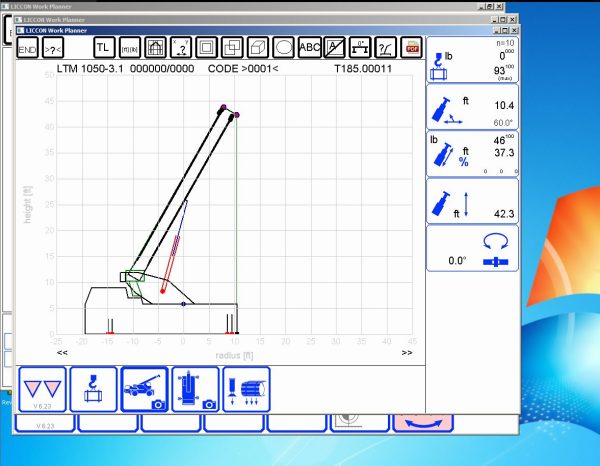Click the crane model text LTM 1050-3.1
Image resolution: width=600 pixels, height=466 pixels.
tap(90, 69)
